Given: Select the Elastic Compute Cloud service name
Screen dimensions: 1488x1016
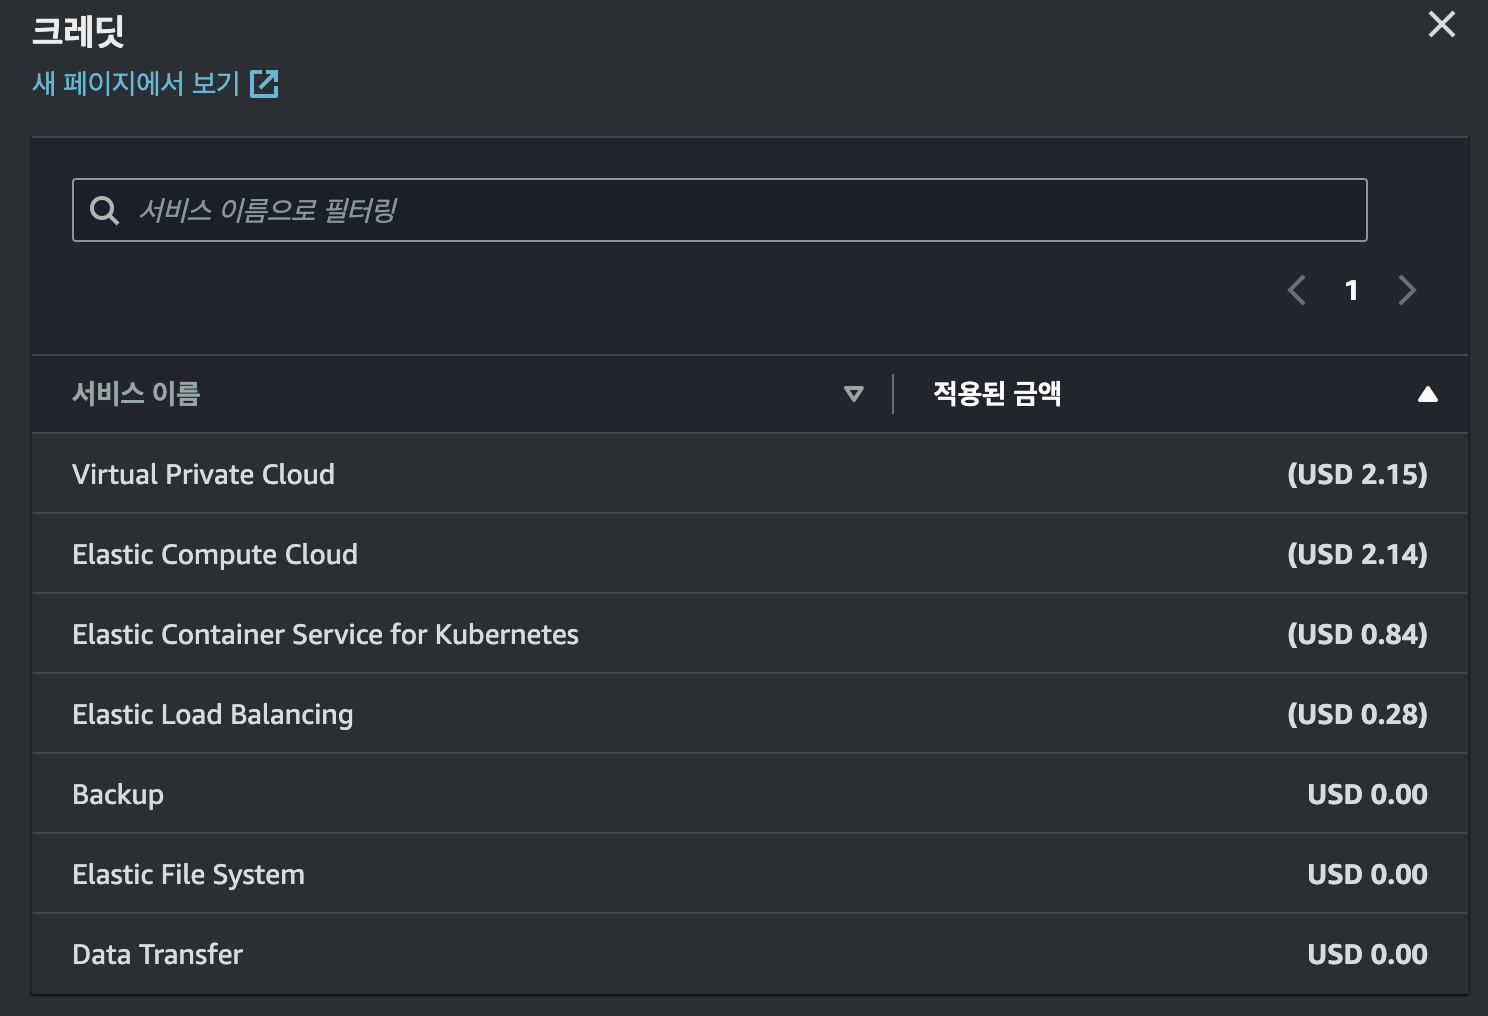Looking at the screenshot, I should point(215,554).
